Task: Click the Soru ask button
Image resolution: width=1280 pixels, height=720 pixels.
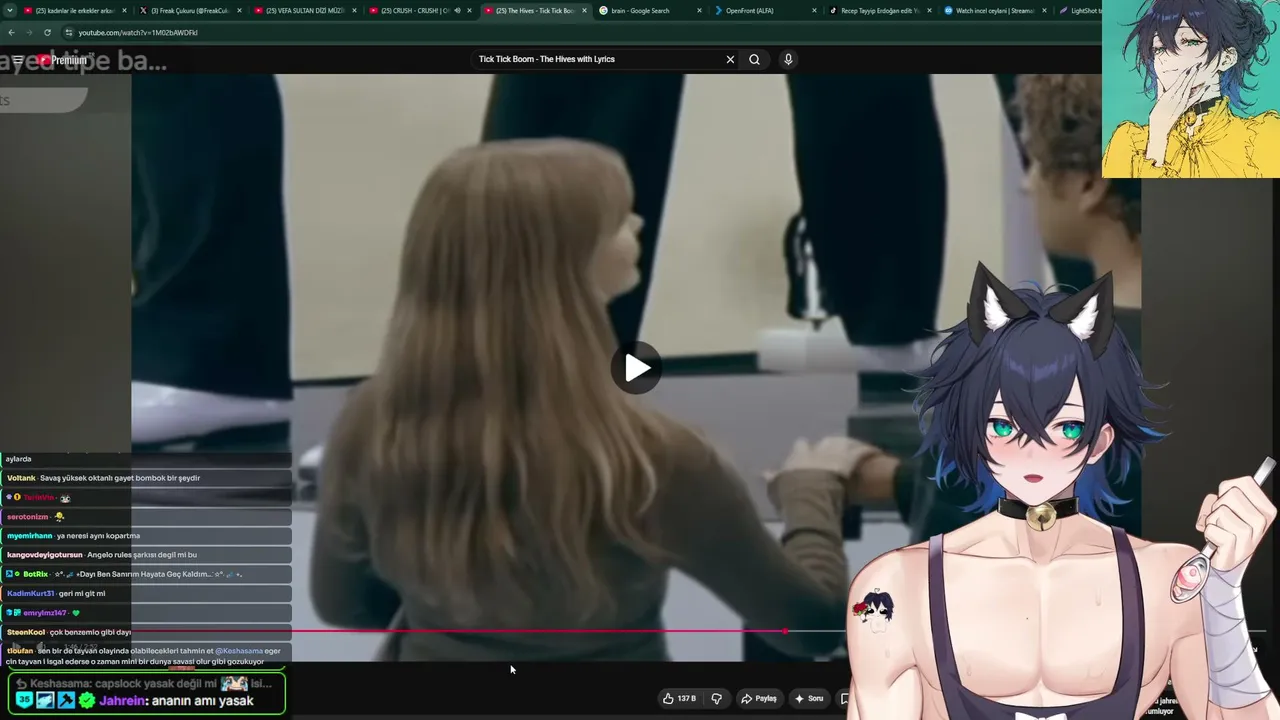Action: click(x=808, y=698)
